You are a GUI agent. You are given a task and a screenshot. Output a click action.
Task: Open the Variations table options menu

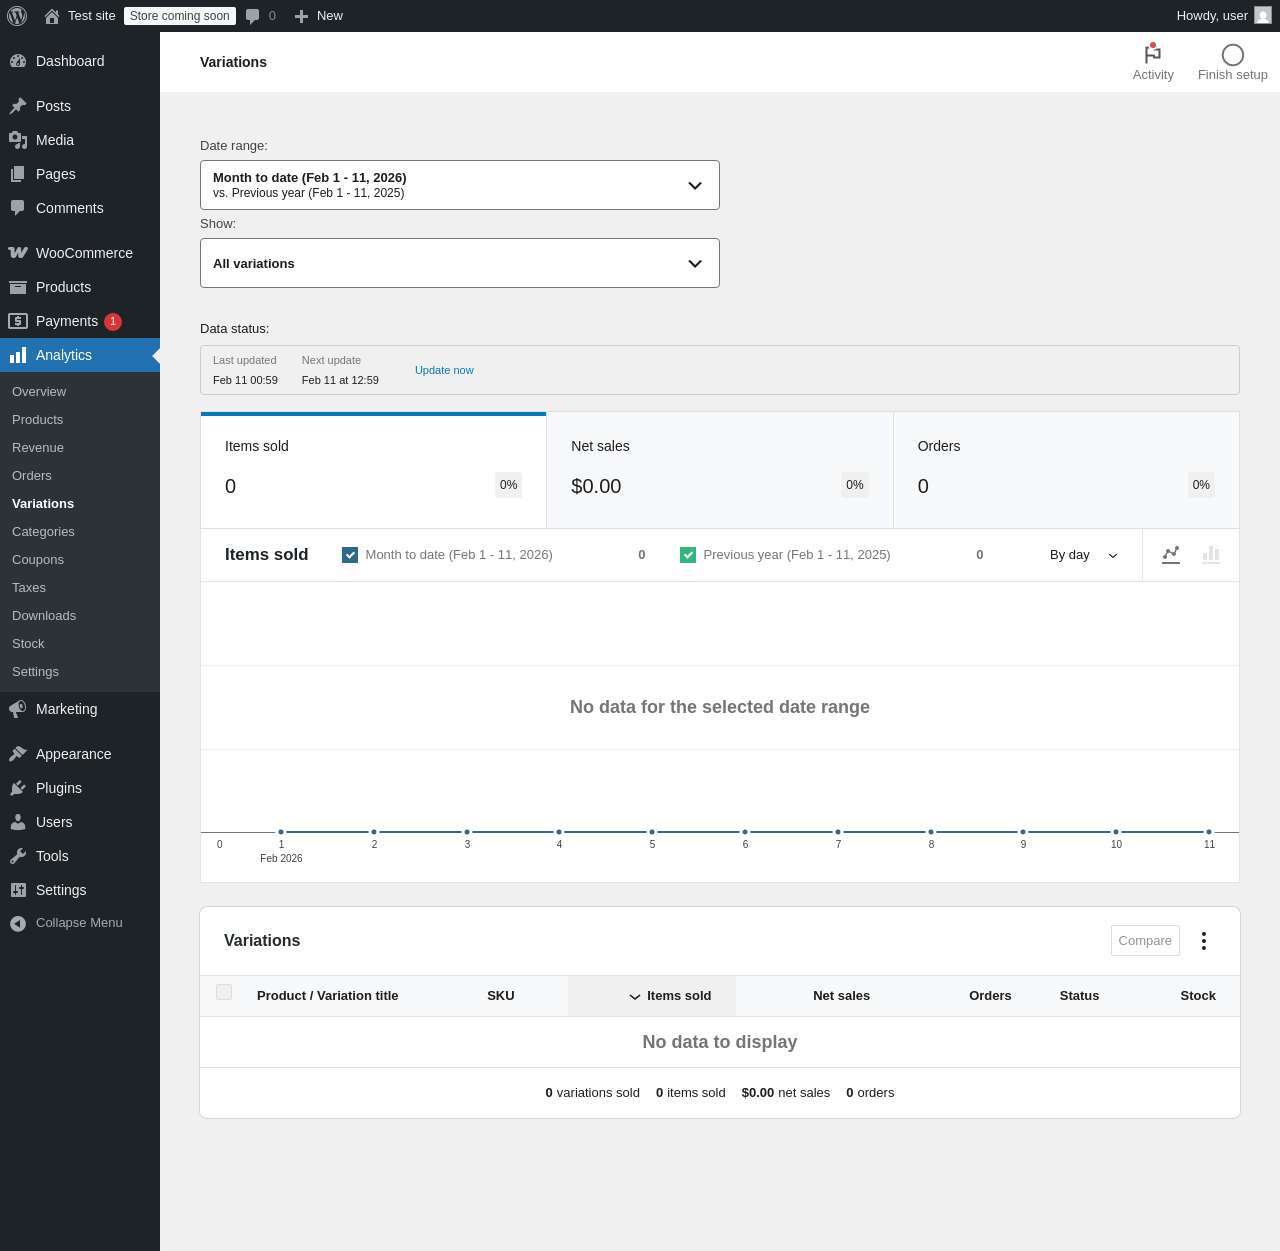(x=1204, y=941)
